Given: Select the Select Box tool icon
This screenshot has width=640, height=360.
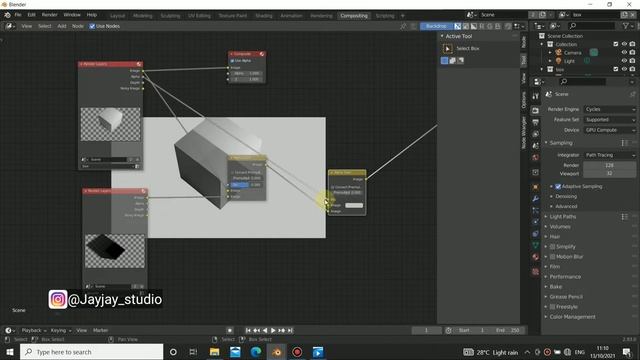Looking at the screenshot, I should click(448, 49).
